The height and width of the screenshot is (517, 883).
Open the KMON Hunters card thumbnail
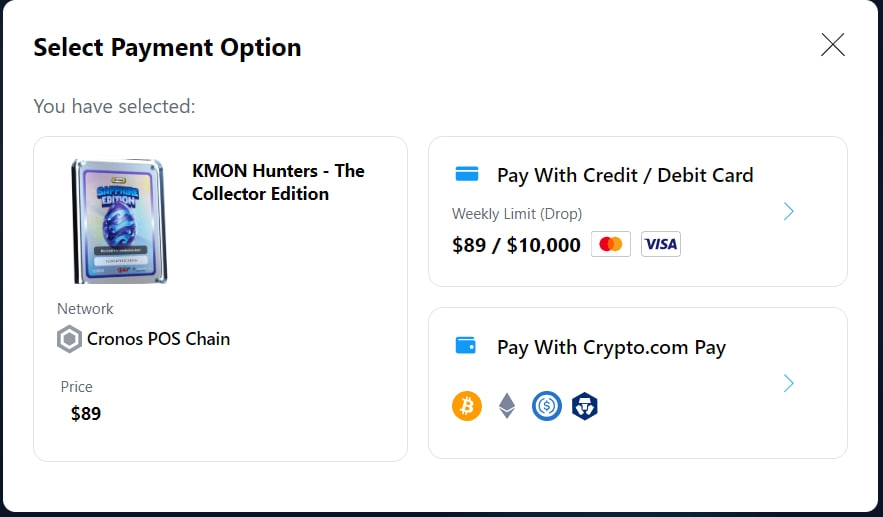coord(119,220)
